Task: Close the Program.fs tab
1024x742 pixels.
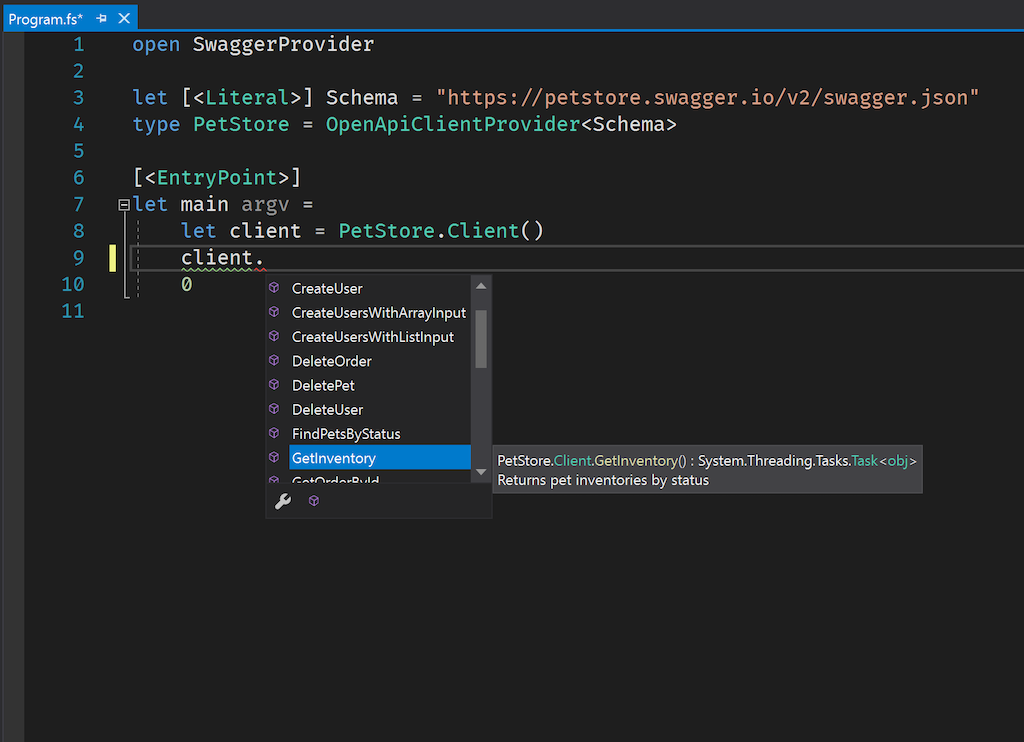Action: [123, 19]
